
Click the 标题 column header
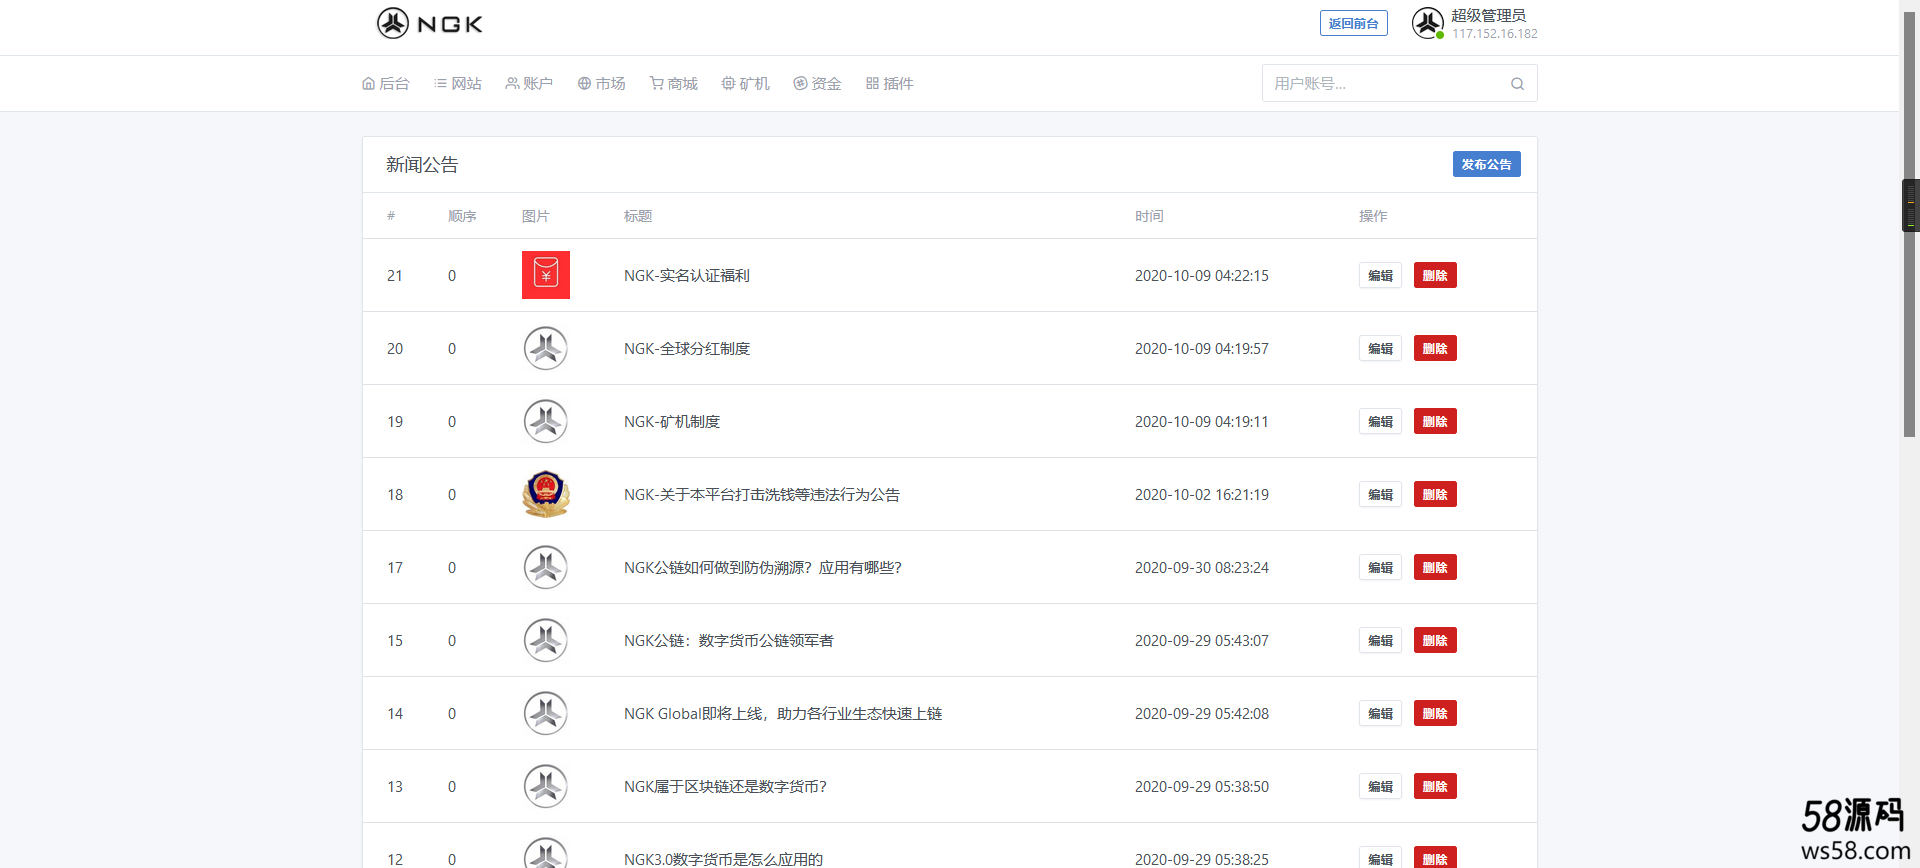point(638,216)
